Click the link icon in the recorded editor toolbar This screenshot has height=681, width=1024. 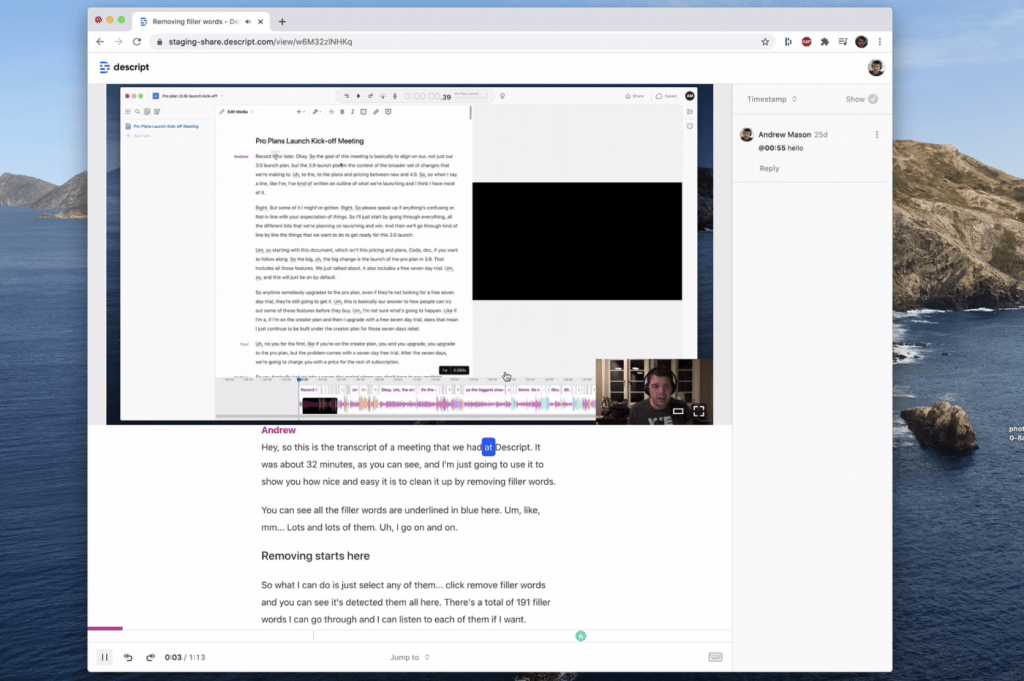tap(376, 112)
